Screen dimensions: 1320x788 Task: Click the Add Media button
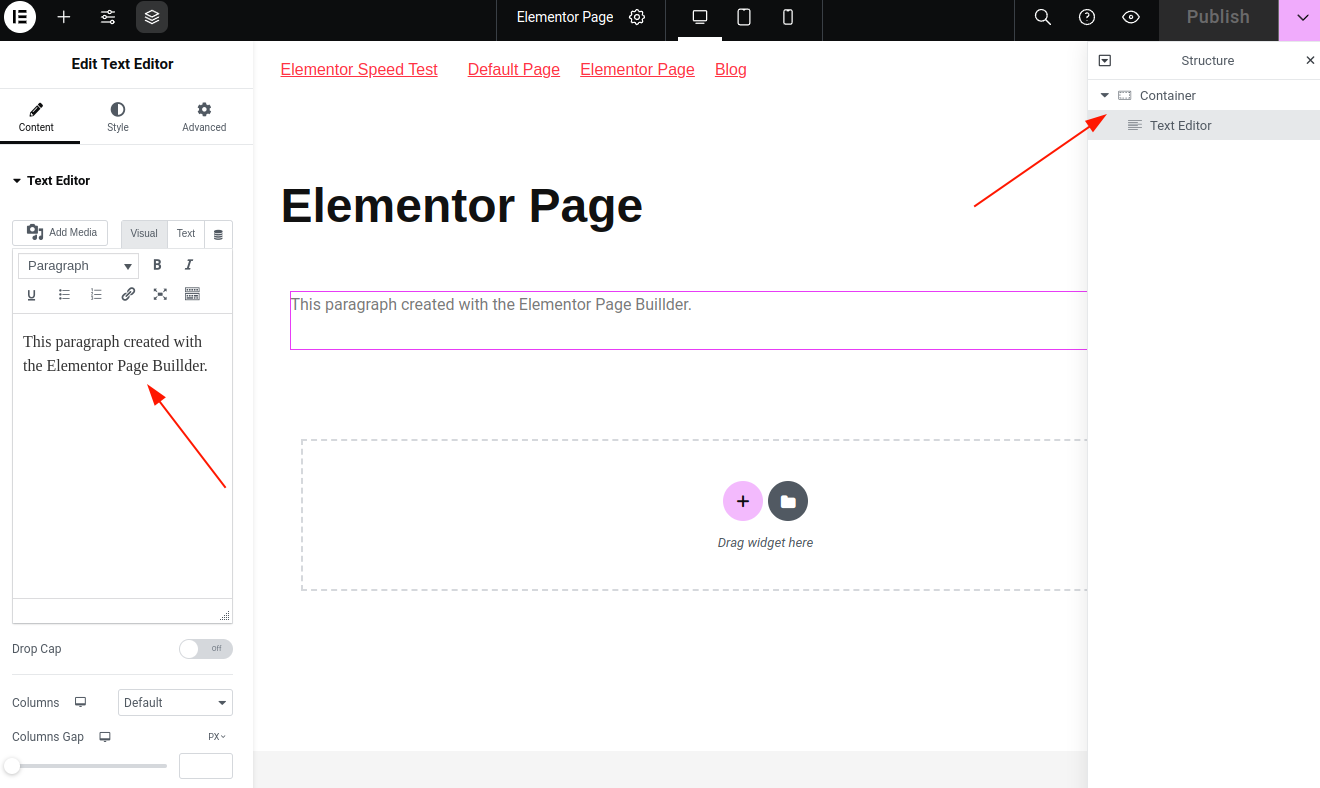60,233
